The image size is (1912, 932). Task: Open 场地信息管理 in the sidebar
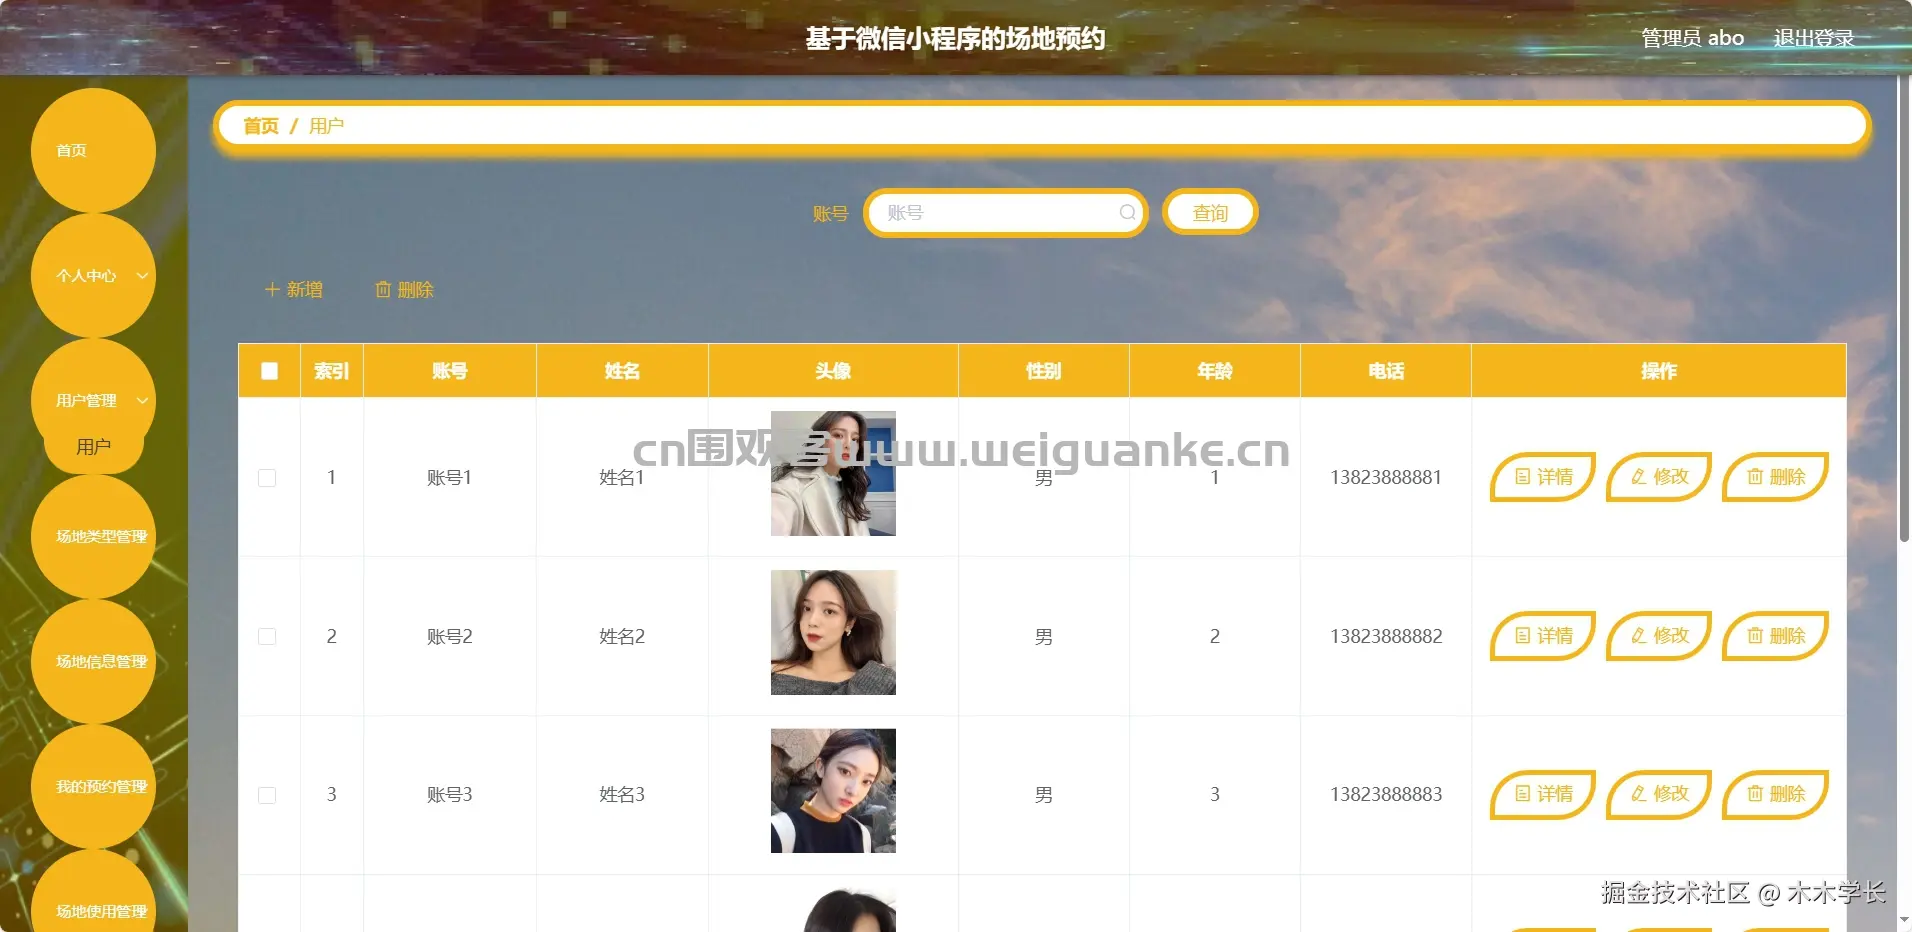coord(93,662)
